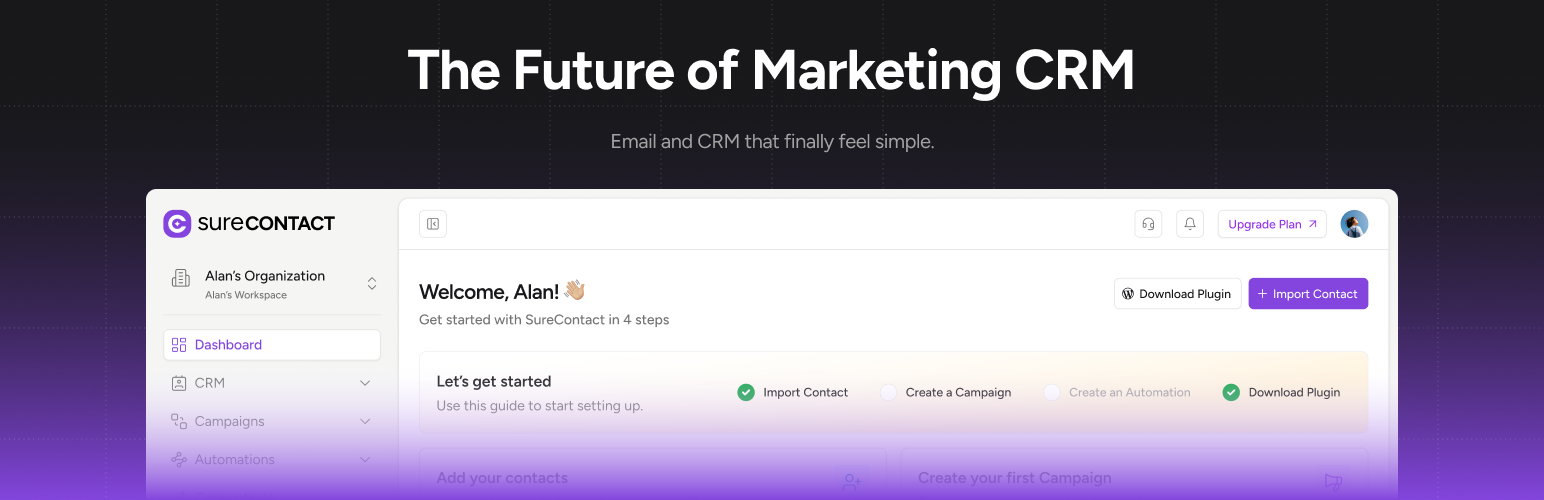Click the Automations sidebar icon
This screenshot has width=1544, height=500.
click(179, 459)
